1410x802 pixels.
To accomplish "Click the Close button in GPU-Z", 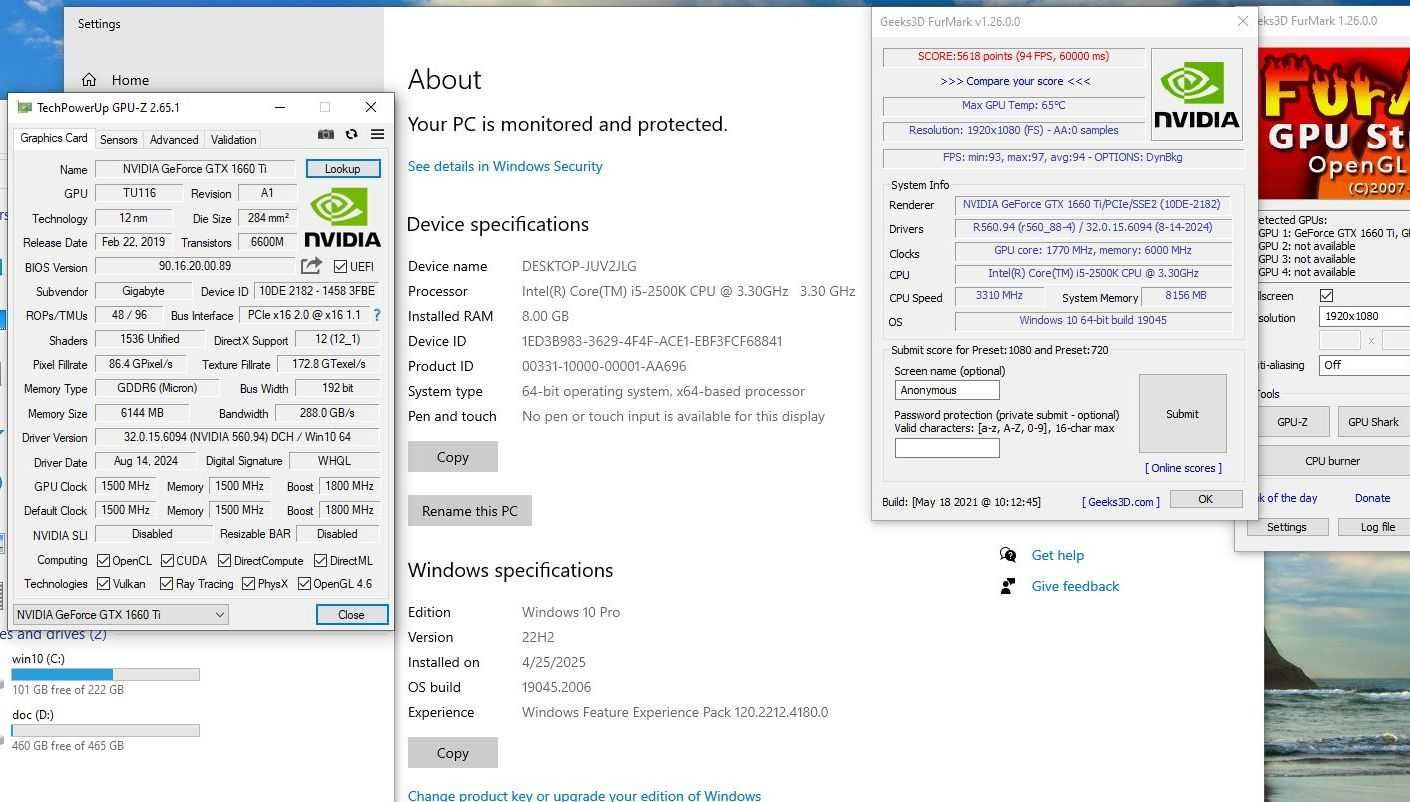I will point(351,615).
